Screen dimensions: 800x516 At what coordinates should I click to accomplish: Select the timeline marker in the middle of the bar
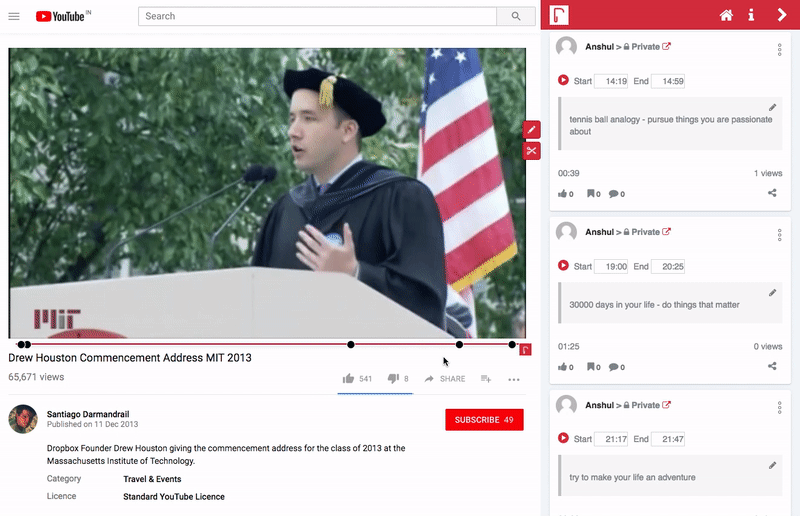(351, 345)
